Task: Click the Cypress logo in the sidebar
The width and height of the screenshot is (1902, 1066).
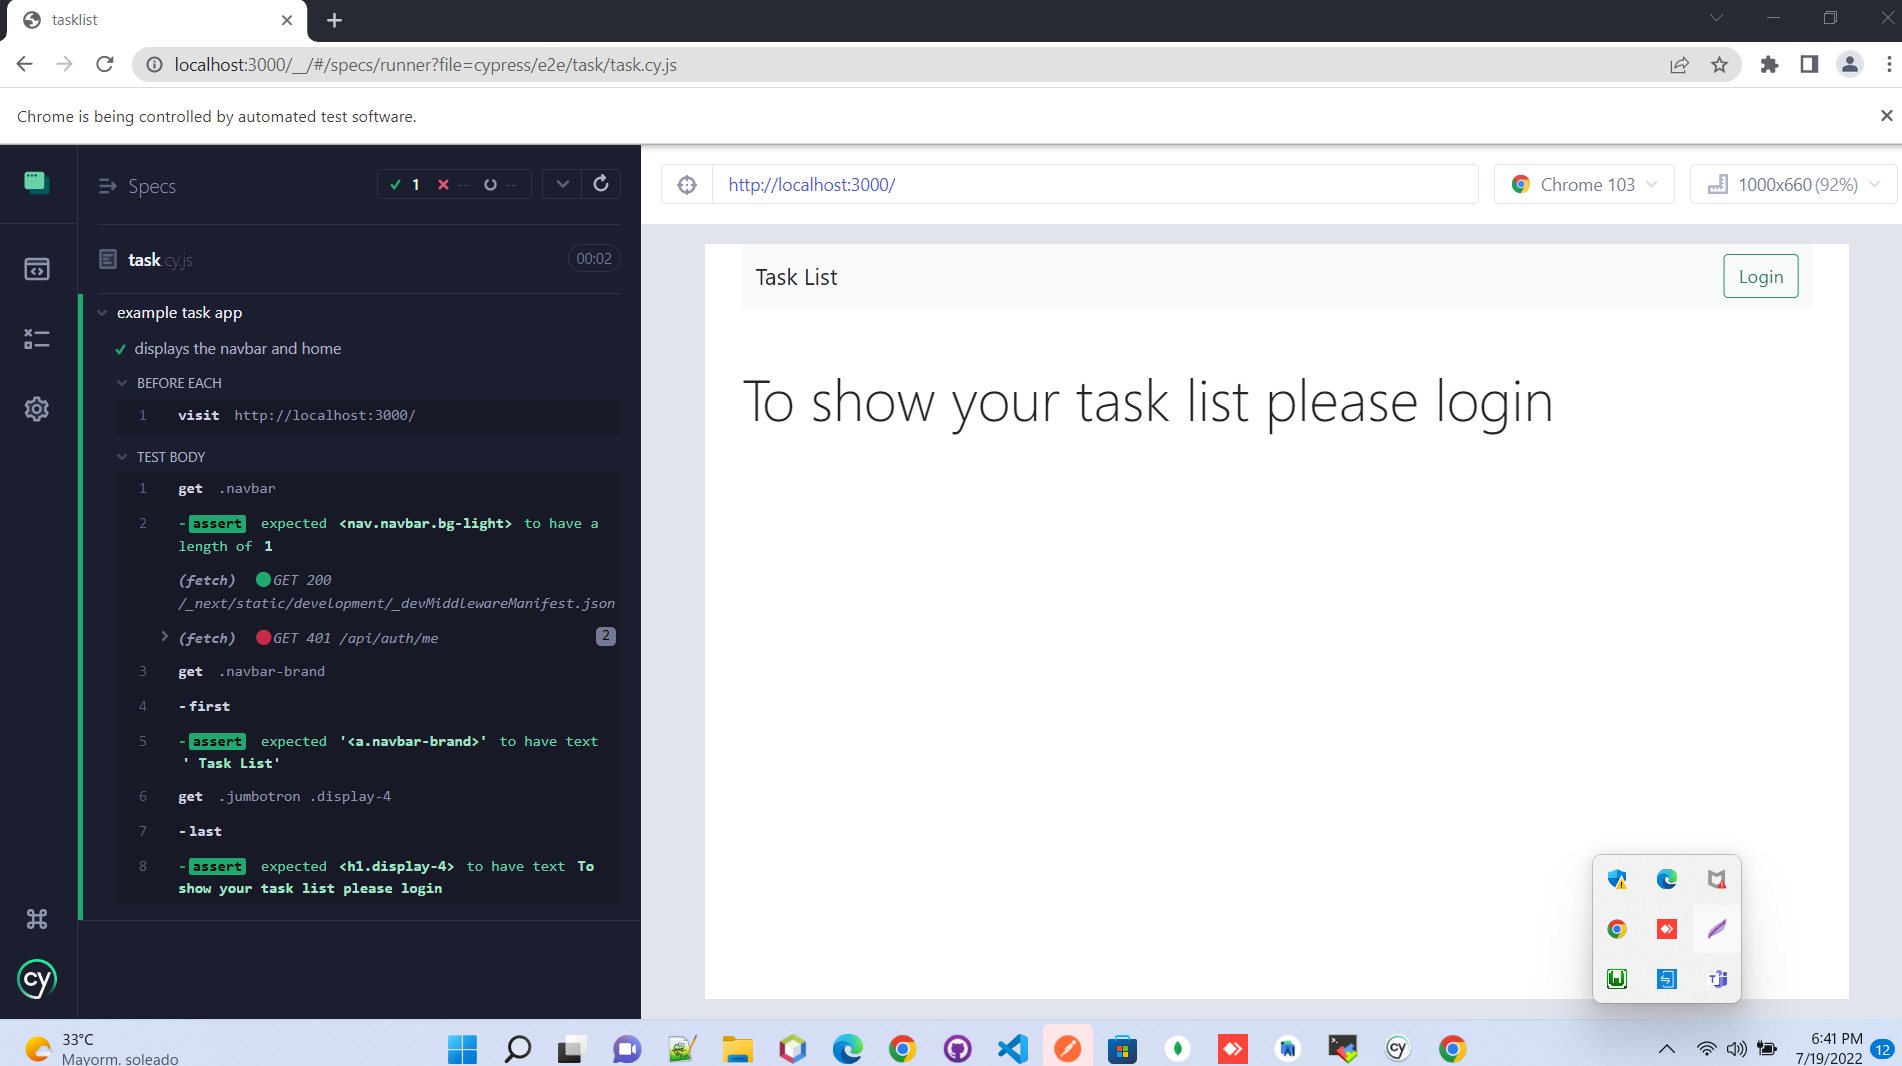Action: (x=37, y=979)
